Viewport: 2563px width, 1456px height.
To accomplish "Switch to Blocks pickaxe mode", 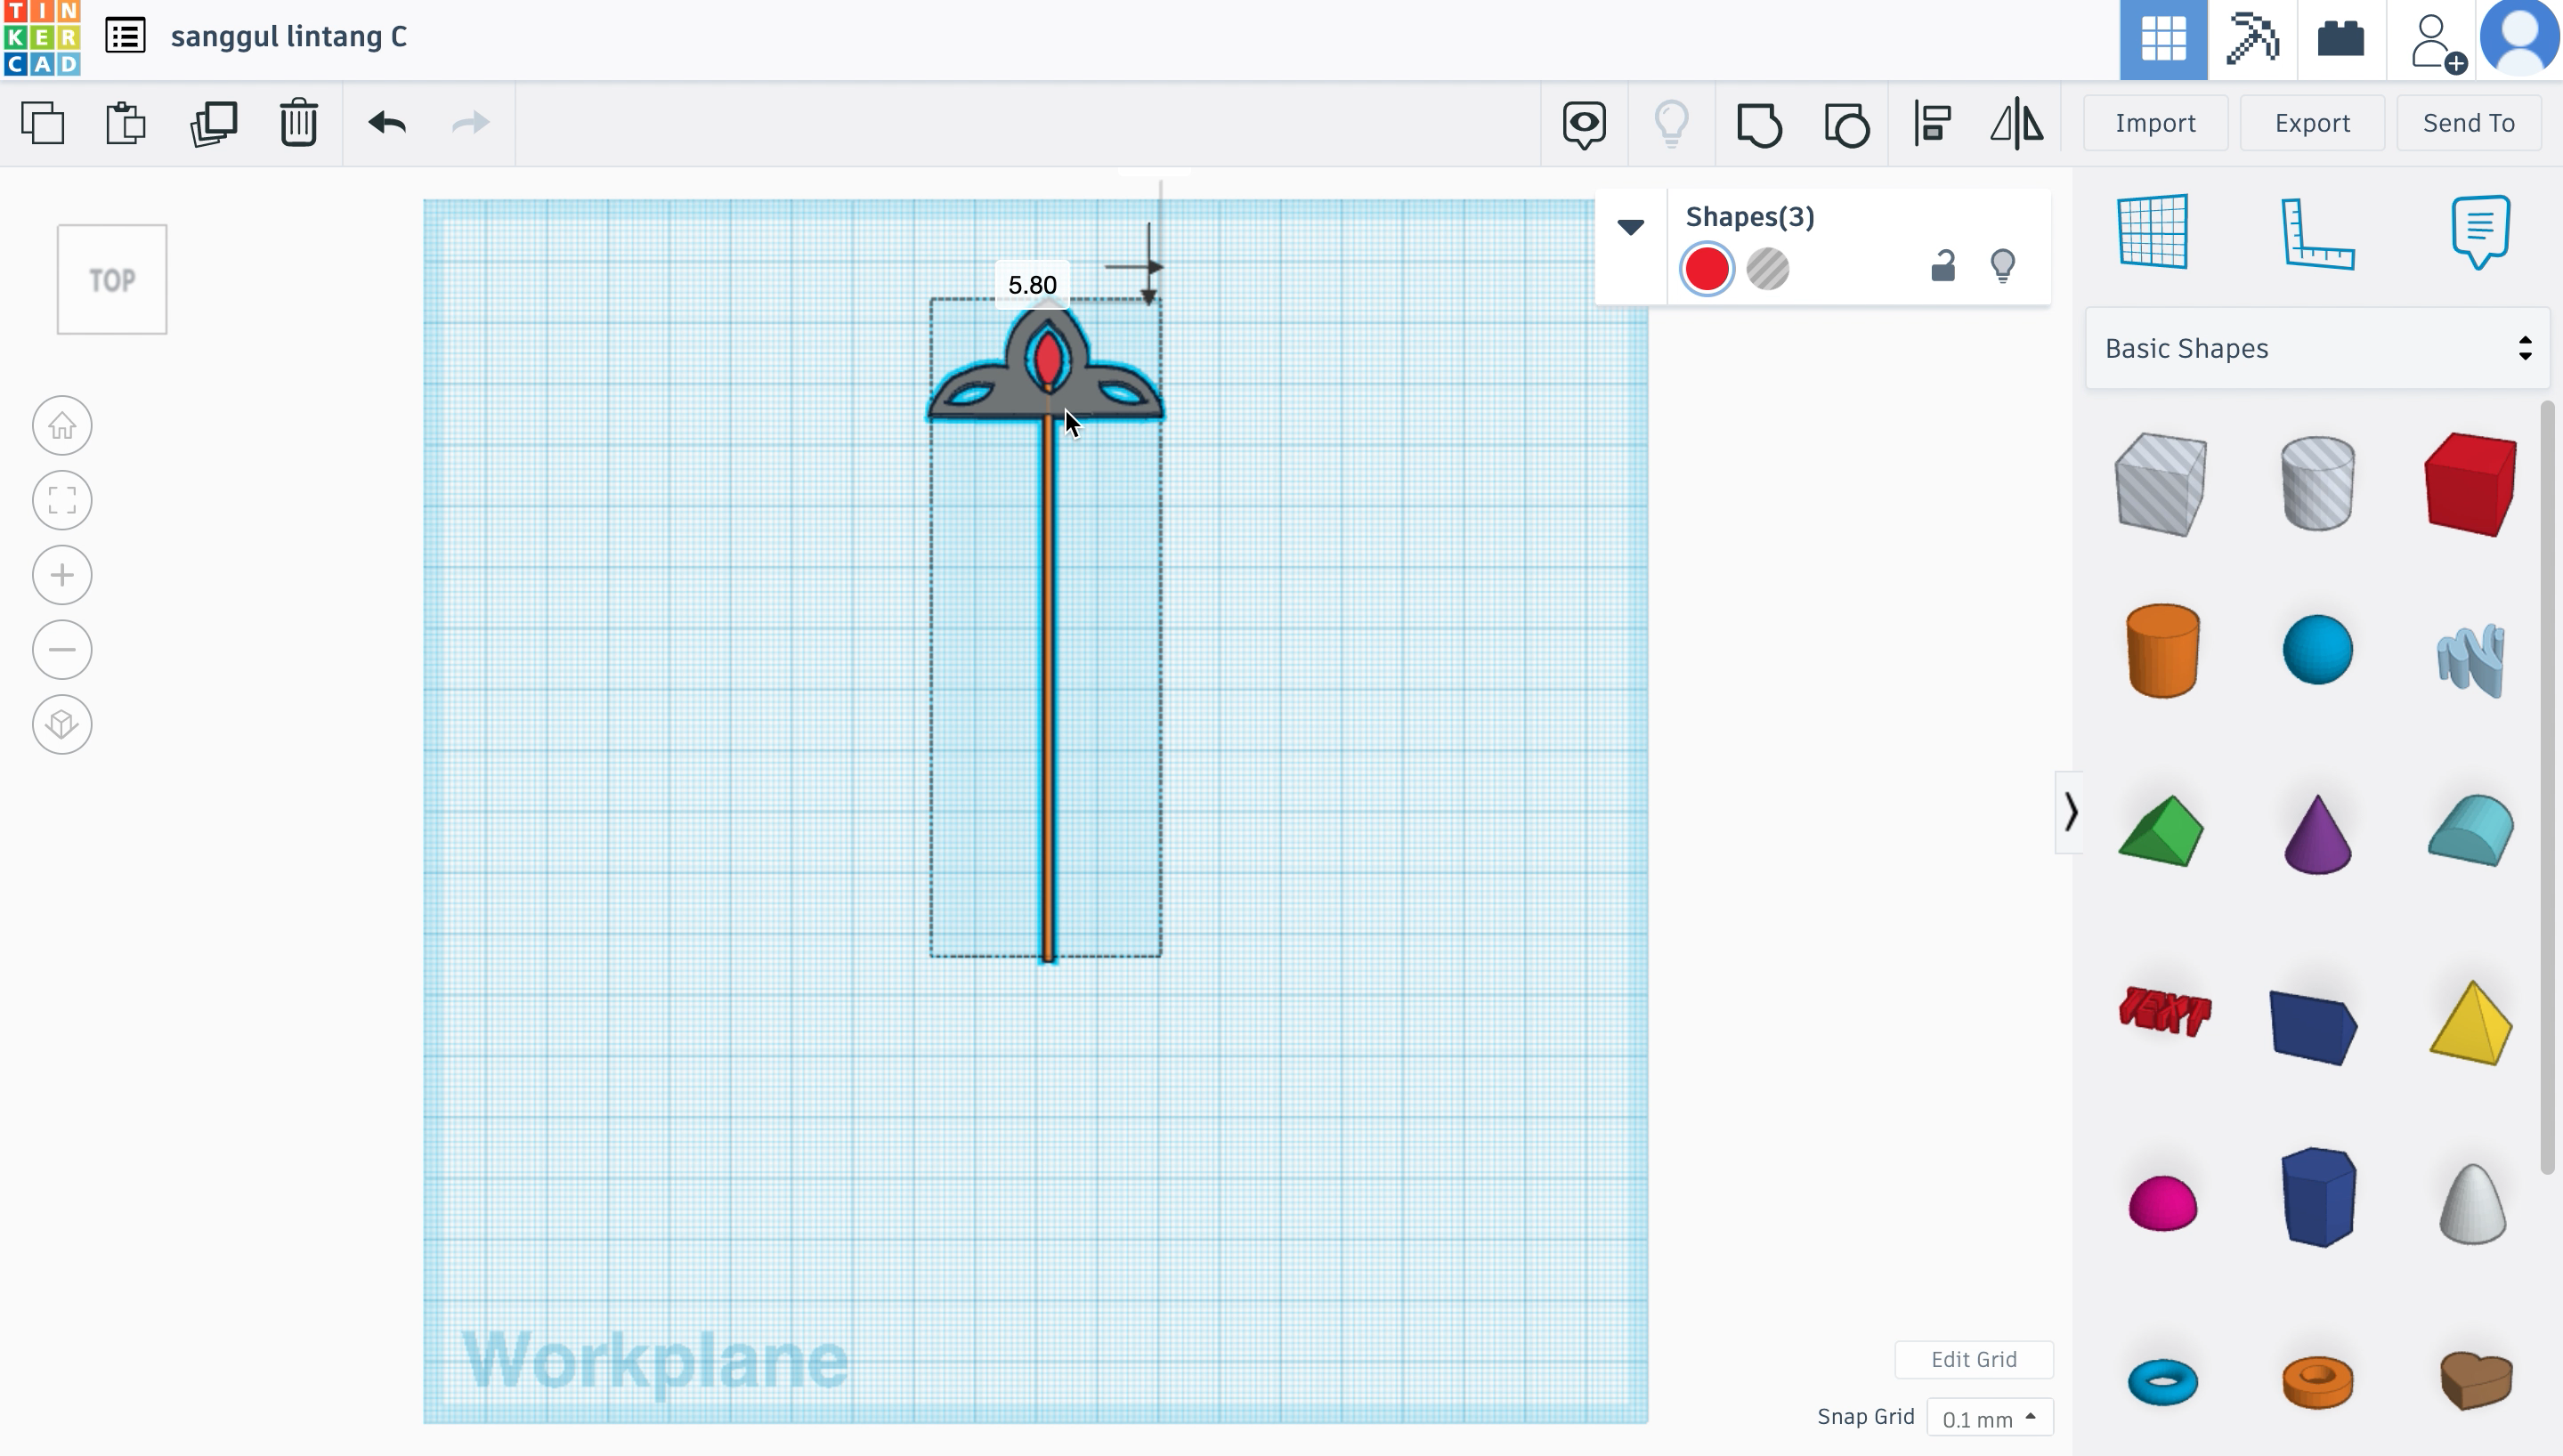I will pyautogui.click(x=2252, y=39).
